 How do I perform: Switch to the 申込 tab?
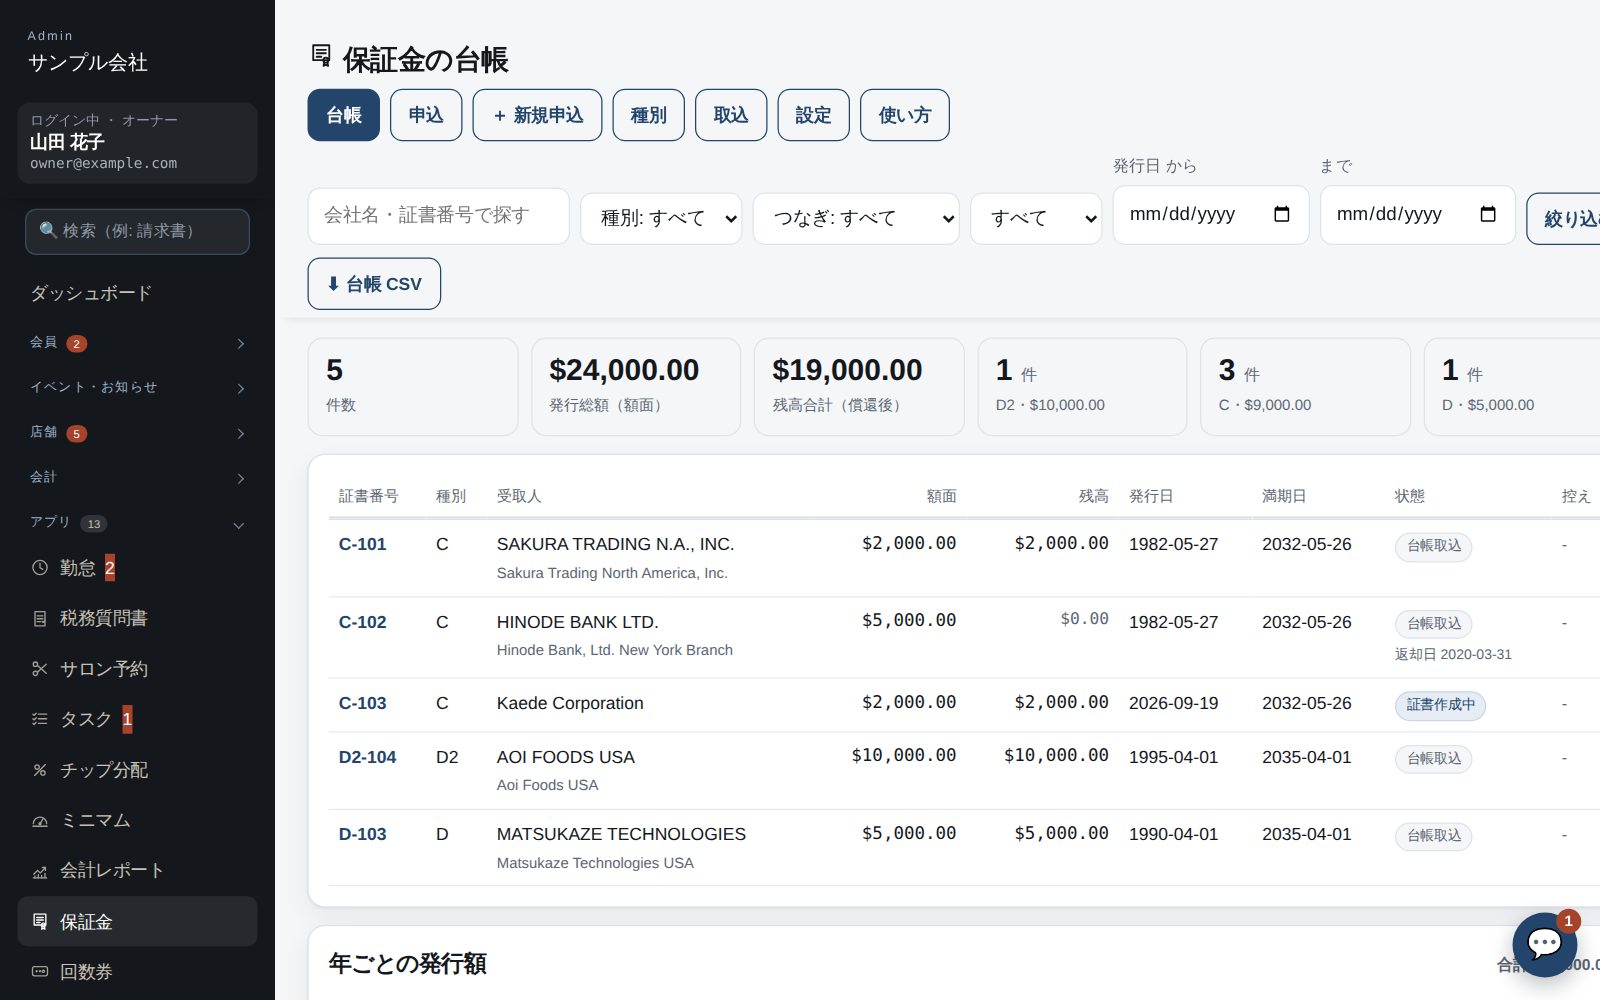pos(426,115)
